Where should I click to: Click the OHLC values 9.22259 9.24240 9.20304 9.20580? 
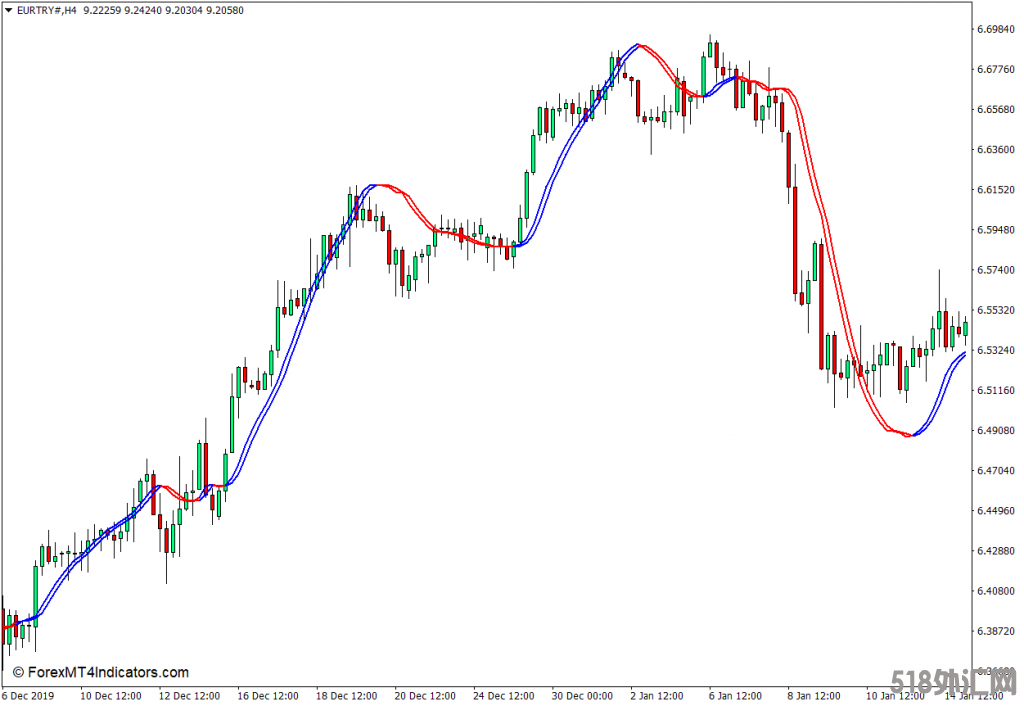point(163,10)
